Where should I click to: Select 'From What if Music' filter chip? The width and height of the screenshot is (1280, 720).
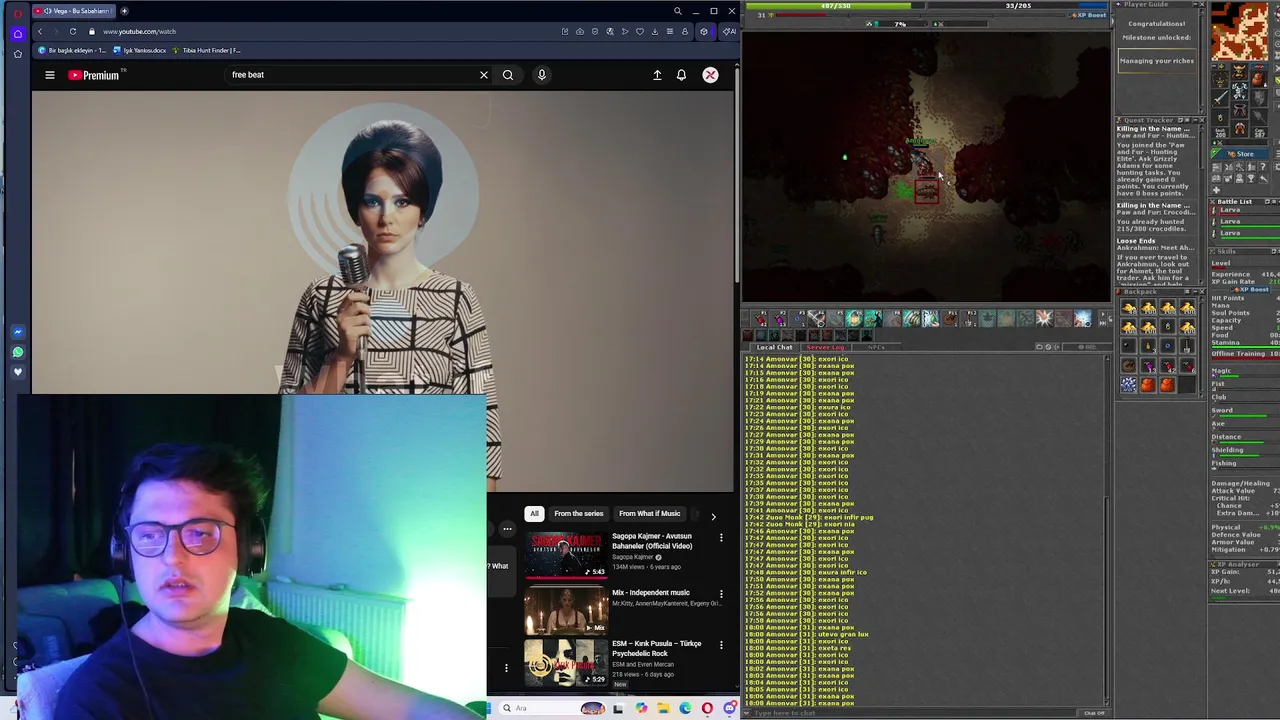(649, 514)
